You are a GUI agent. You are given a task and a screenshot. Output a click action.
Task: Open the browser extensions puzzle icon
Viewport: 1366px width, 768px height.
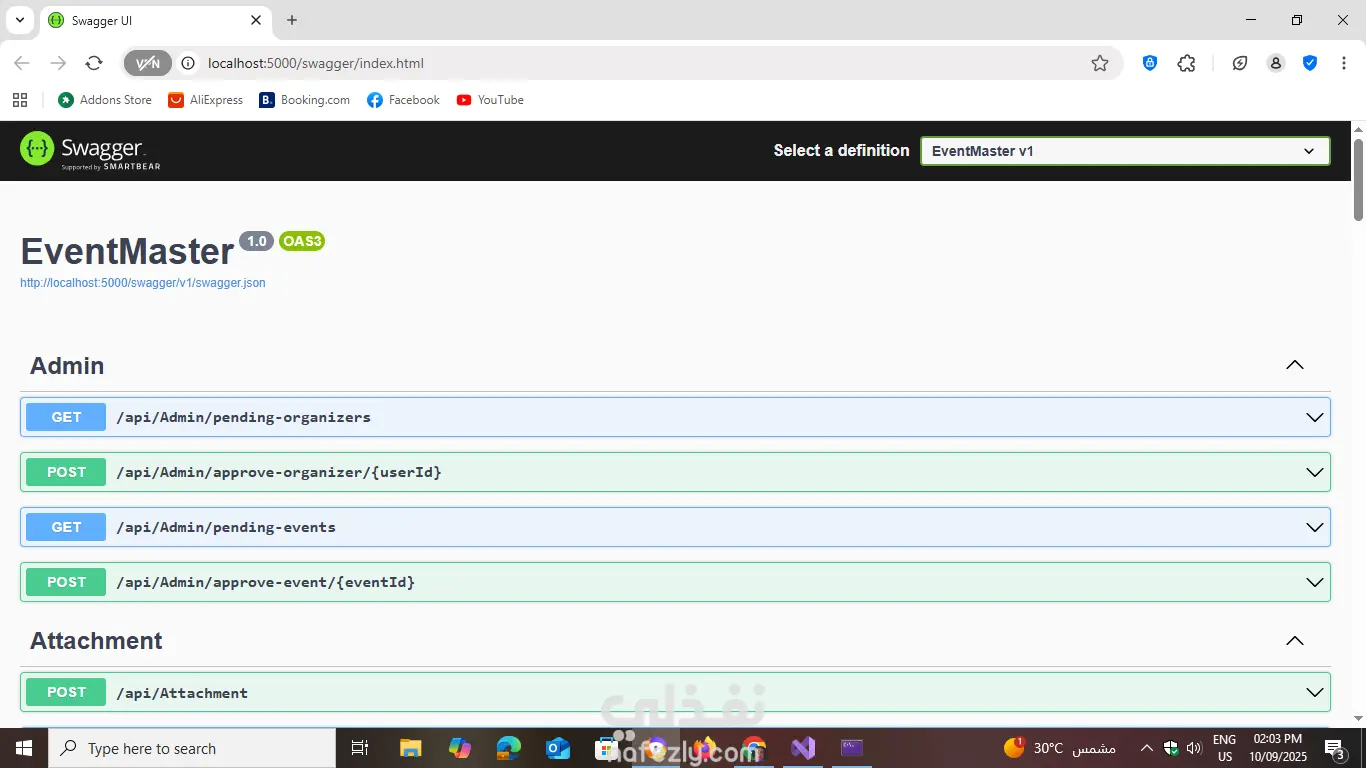pyautogui.click(x=1187, y=63)
